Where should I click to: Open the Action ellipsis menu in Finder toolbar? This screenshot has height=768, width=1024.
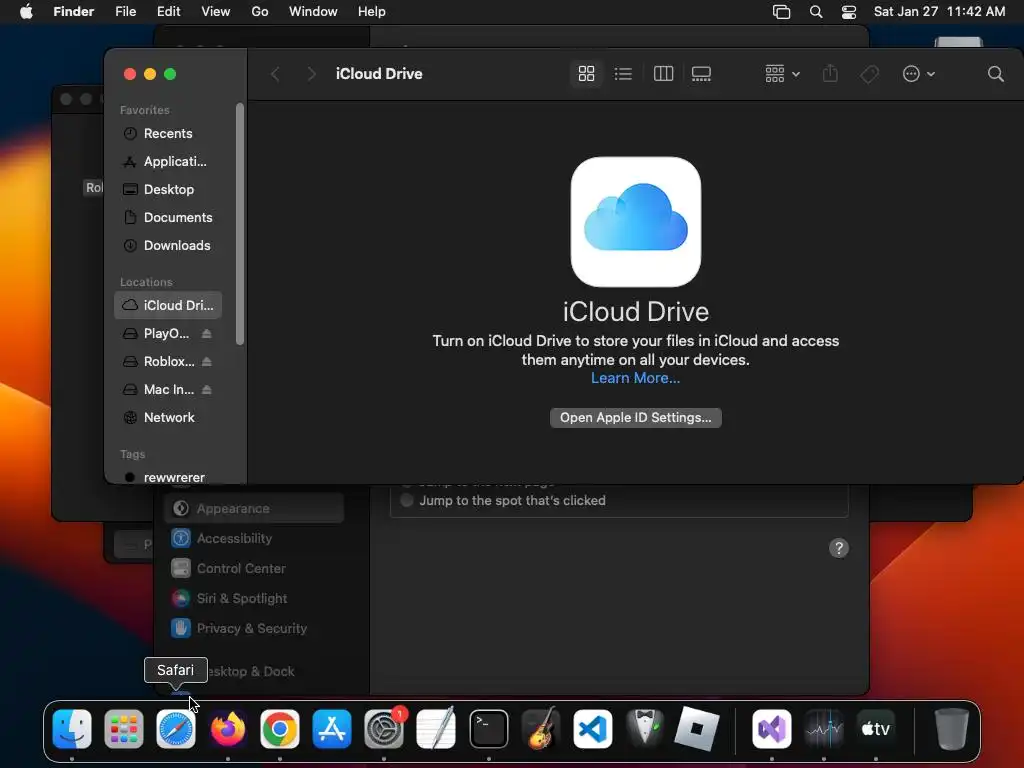(918, 74)
